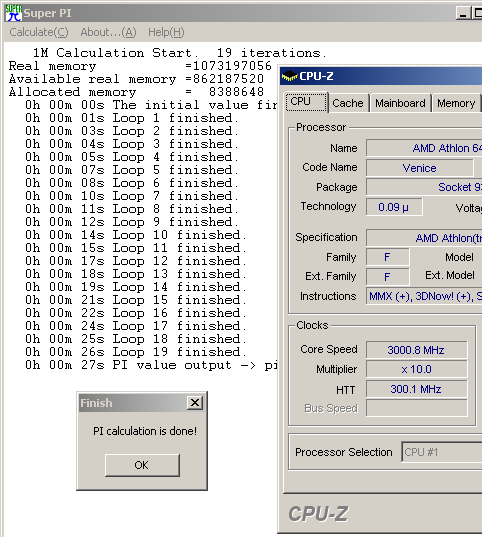
Task: Click the '27s PI value output' log line
Action: (151, 365)
